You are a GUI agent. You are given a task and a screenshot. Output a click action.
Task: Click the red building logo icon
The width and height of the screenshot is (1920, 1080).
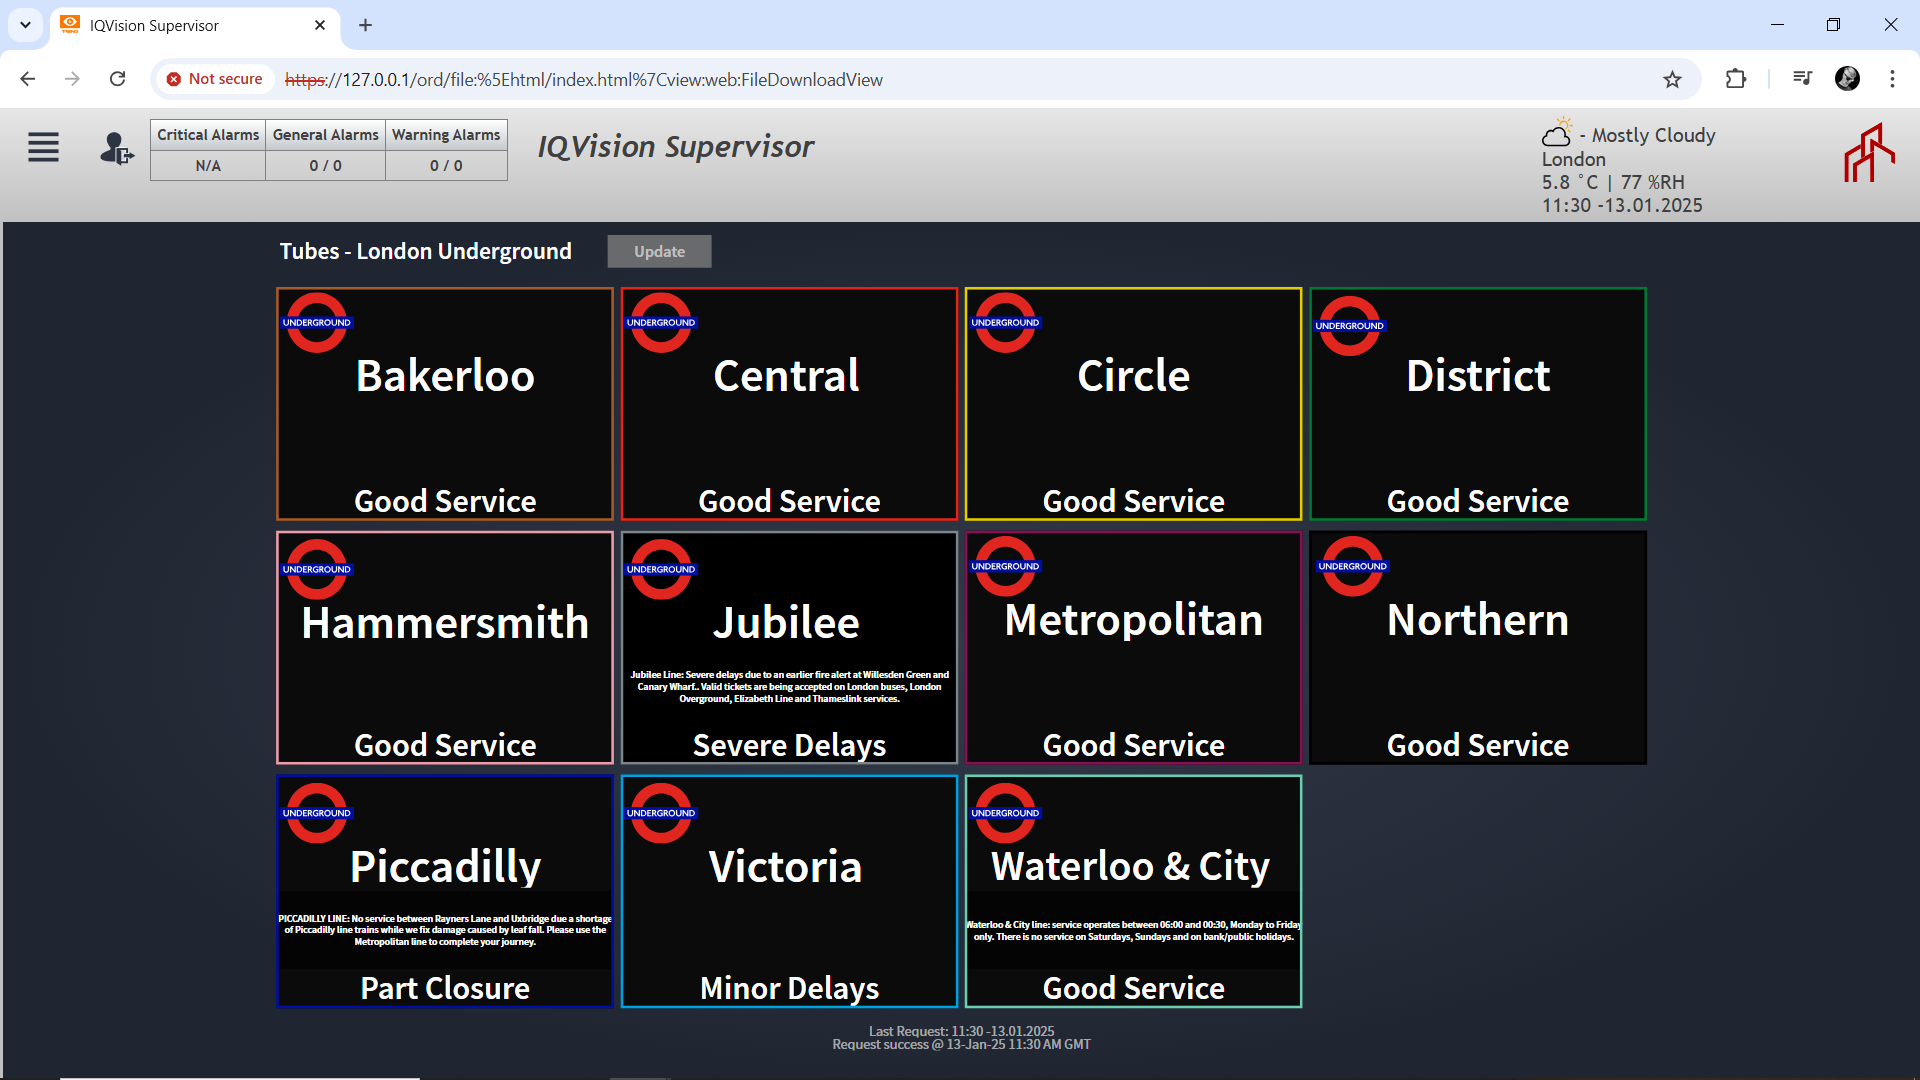tap(1869, 153)
